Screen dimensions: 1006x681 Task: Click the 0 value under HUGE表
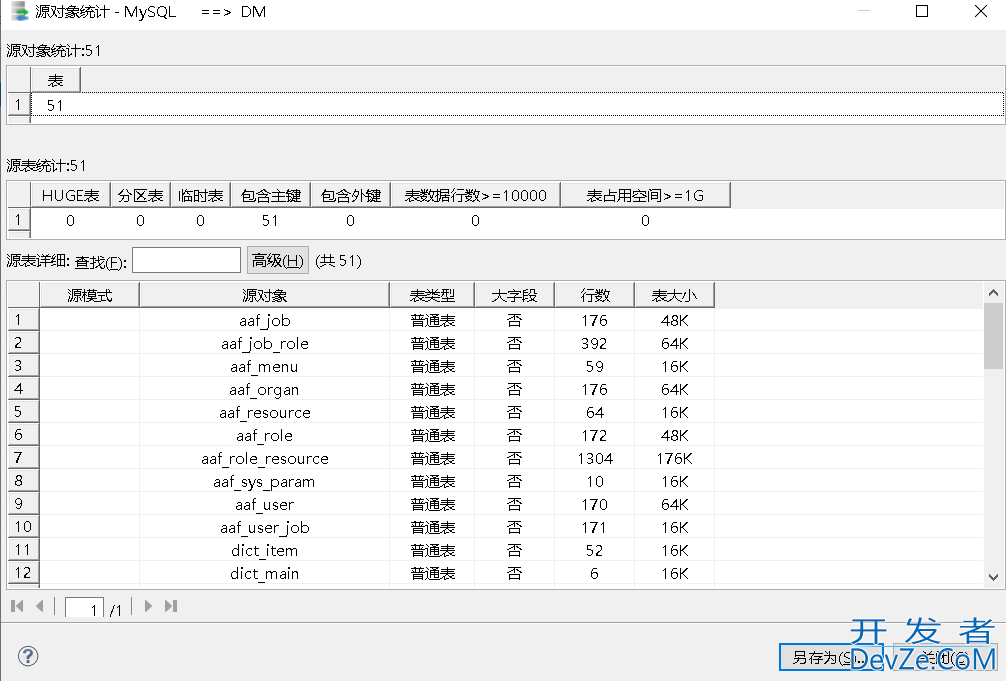click(x=71, y=221)
